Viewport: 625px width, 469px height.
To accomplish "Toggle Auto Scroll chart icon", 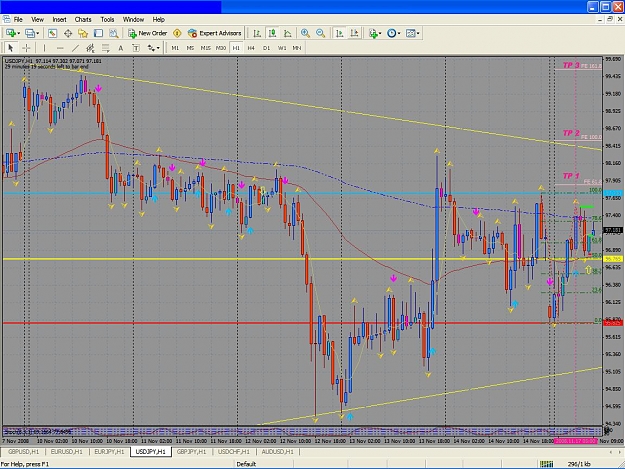I will (340, 33).
